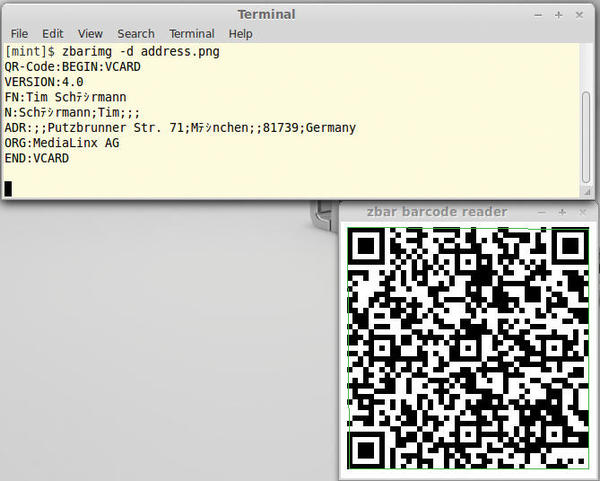Close the zbar barcode reader window
Viewport: 600px width, 481px height.
click(582, 212)
